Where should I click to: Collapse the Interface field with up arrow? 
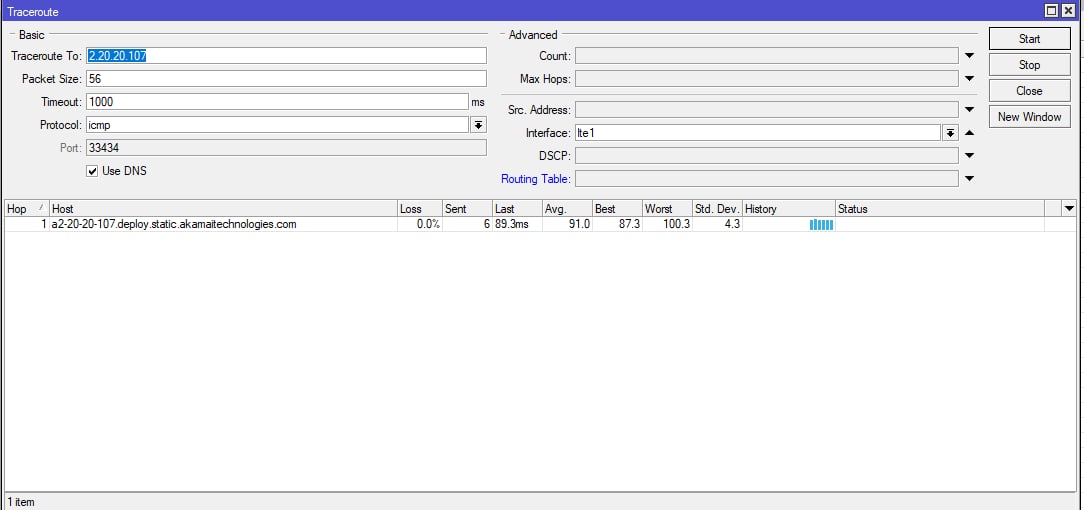969,133
